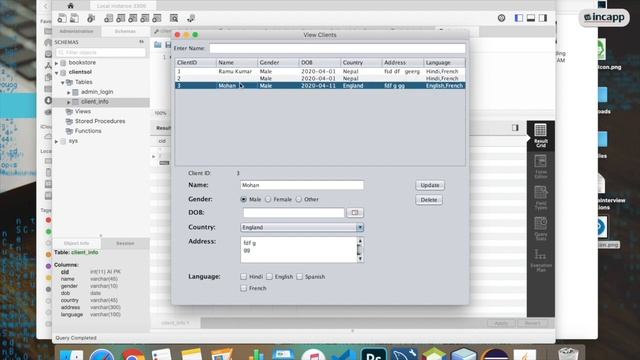
Task: Click the Revert button in Workbench
Action: [x=533, y=323]
